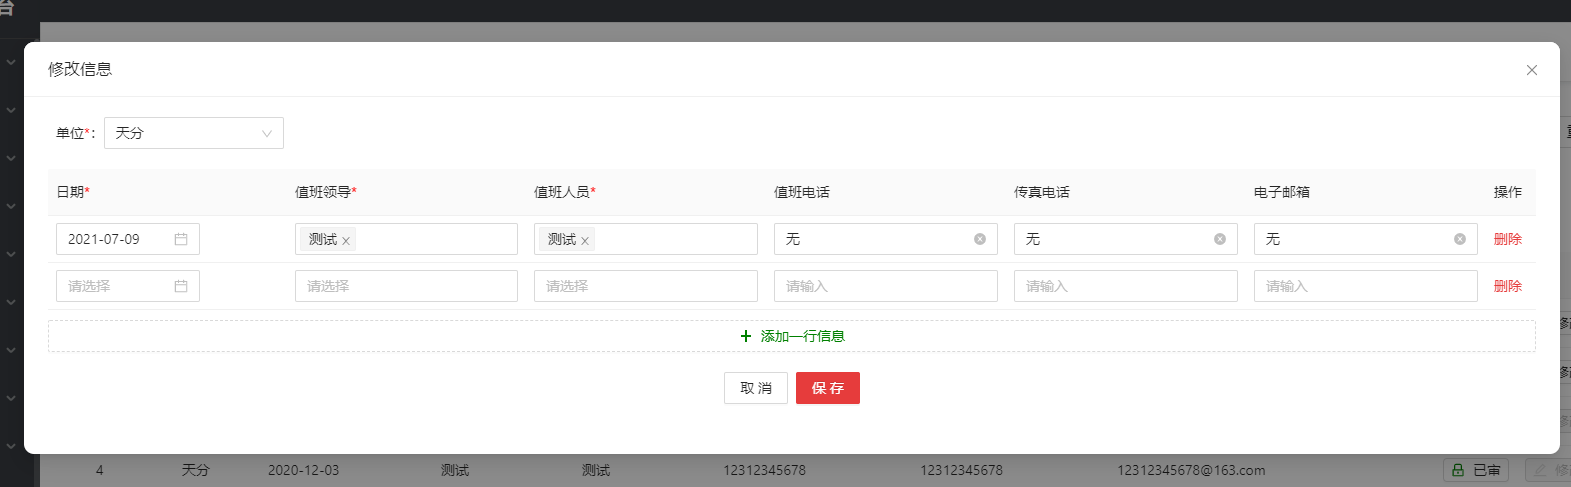Open the empty 请选择 date field
Viewport: 1571px width, 487px height.
point(128,286)
